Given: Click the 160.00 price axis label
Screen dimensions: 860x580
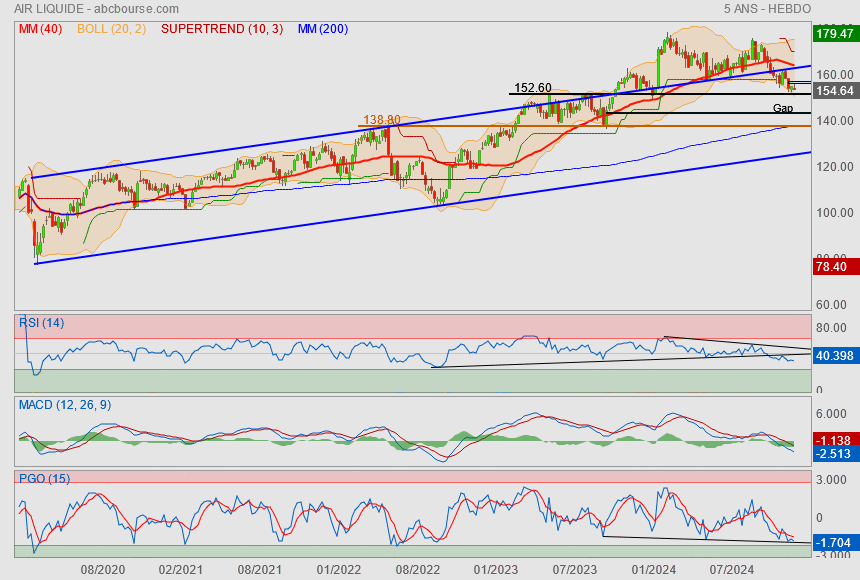Looking at the screenshot, I should [835, 75].
